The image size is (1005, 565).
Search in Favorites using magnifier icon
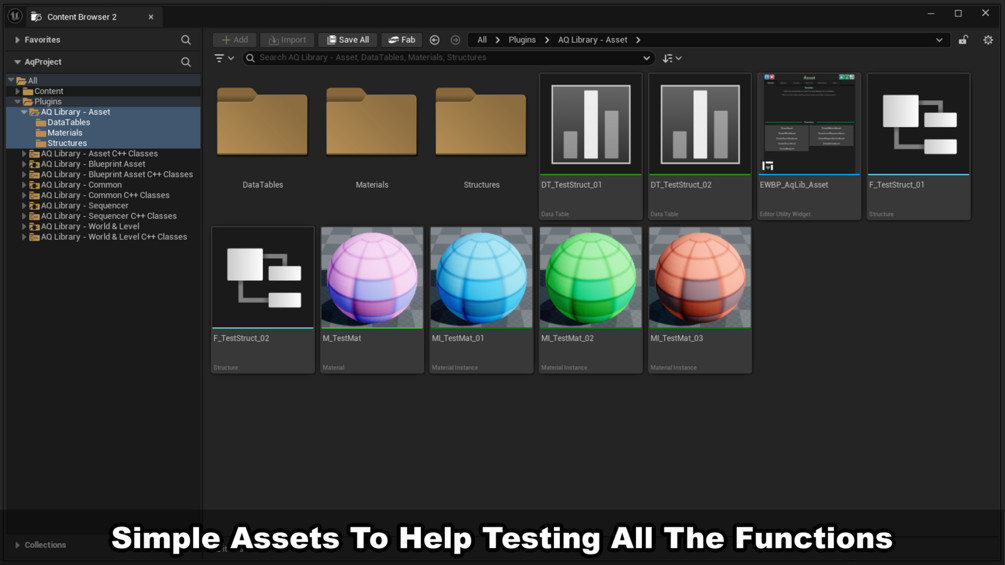pos(186,40)
